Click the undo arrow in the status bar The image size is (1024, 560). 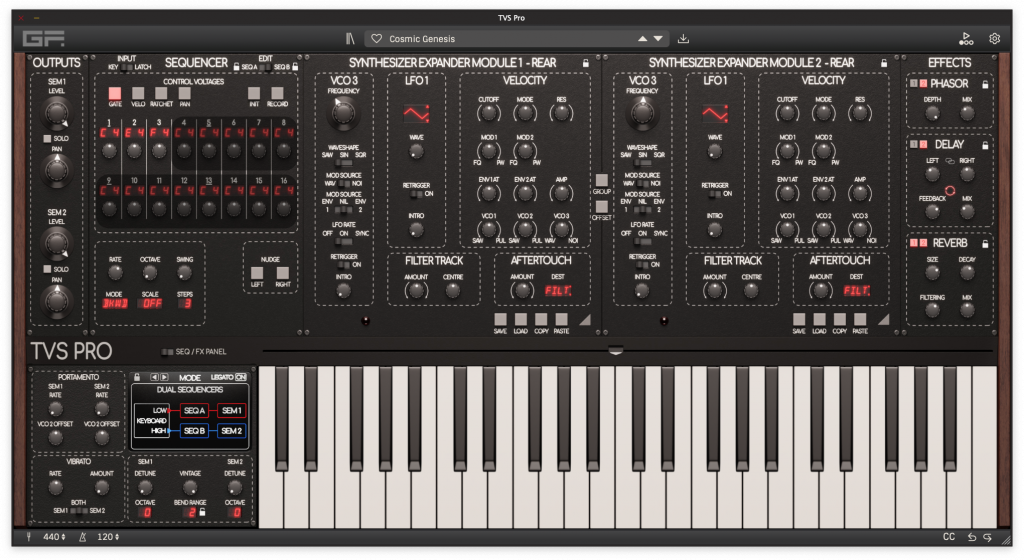972,537
